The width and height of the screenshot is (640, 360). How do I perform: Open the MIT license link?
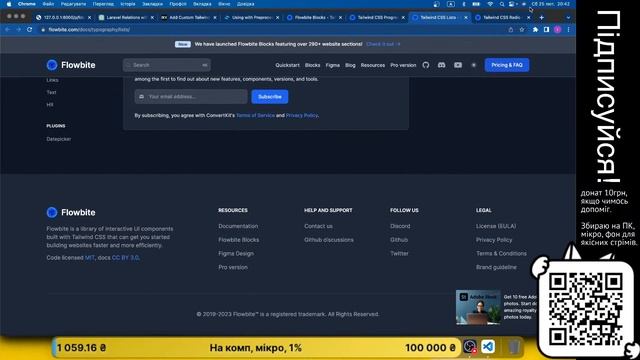[89, 258]
